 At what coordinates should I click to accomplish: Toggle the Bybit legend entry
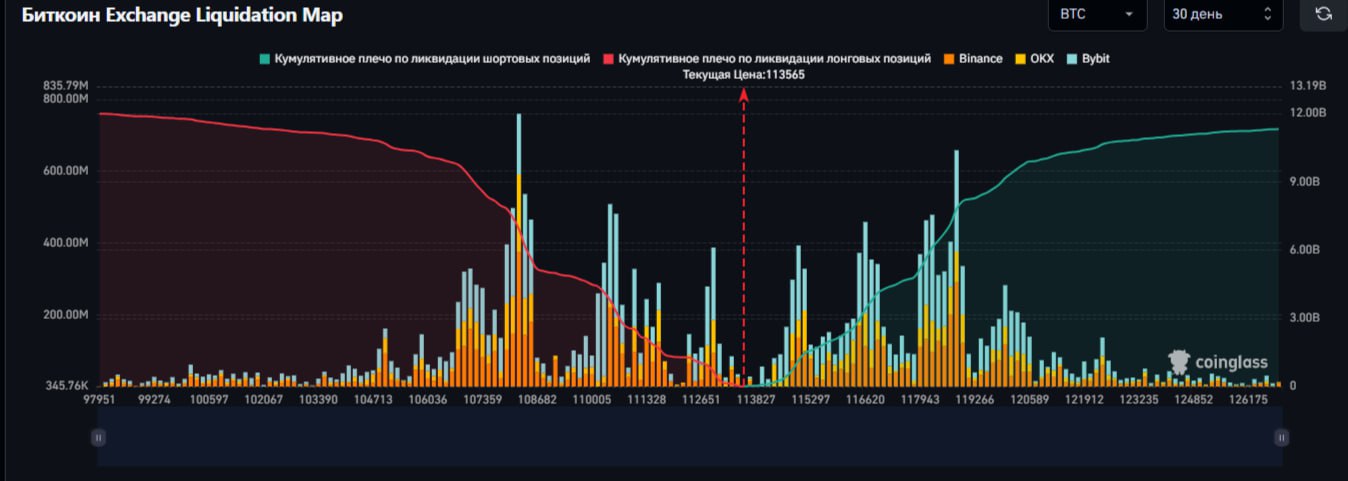click(1087, 59)
